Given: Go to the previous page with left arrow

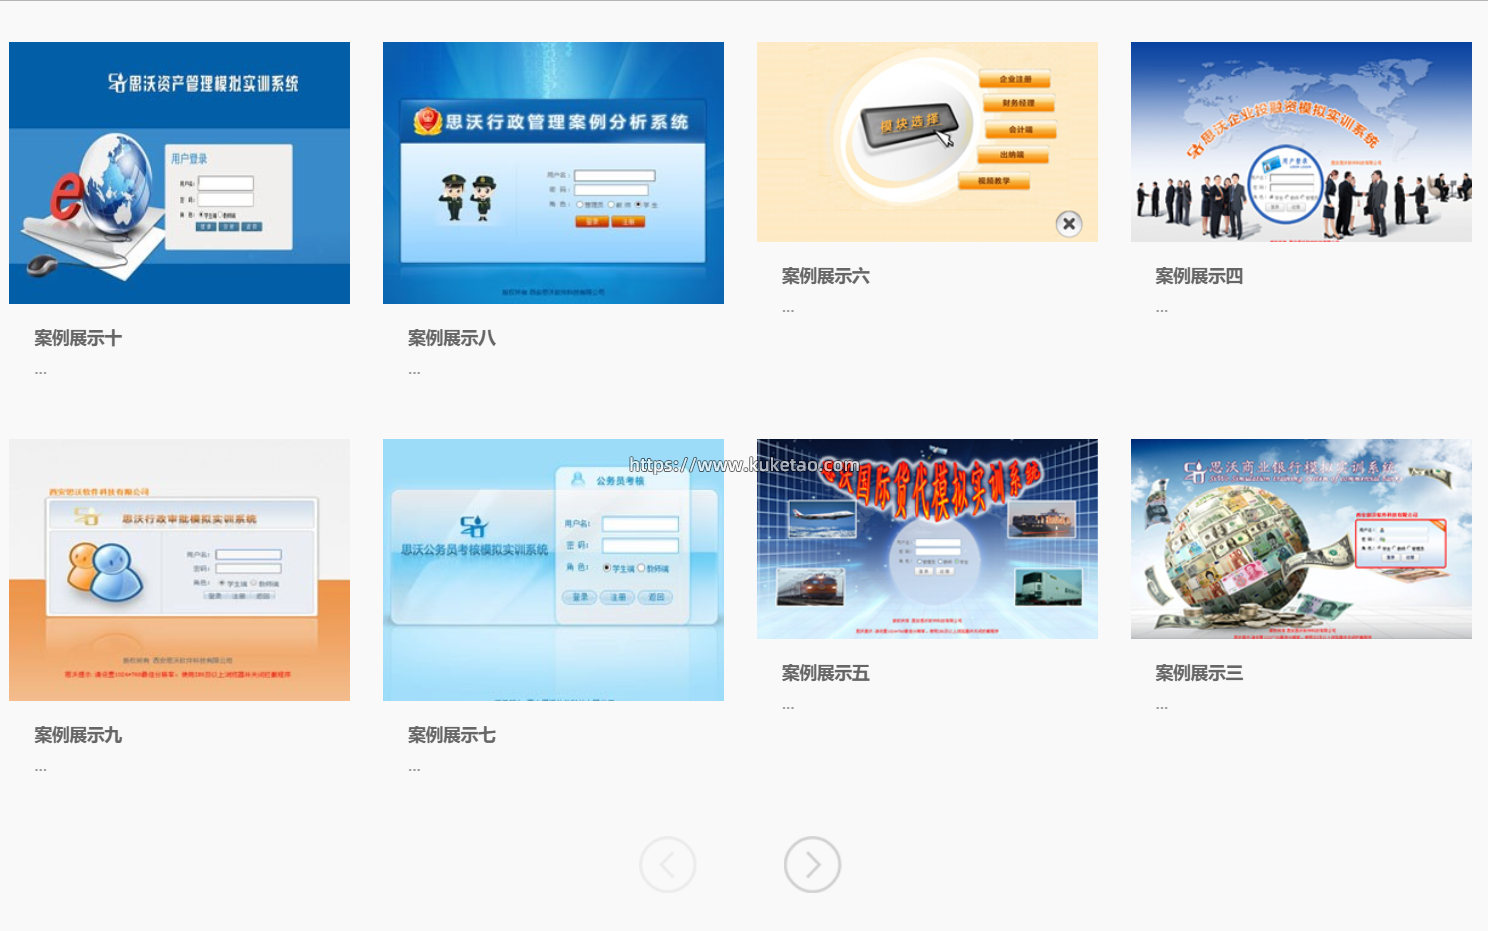Looking at the screenshot, I should (668, 865).
